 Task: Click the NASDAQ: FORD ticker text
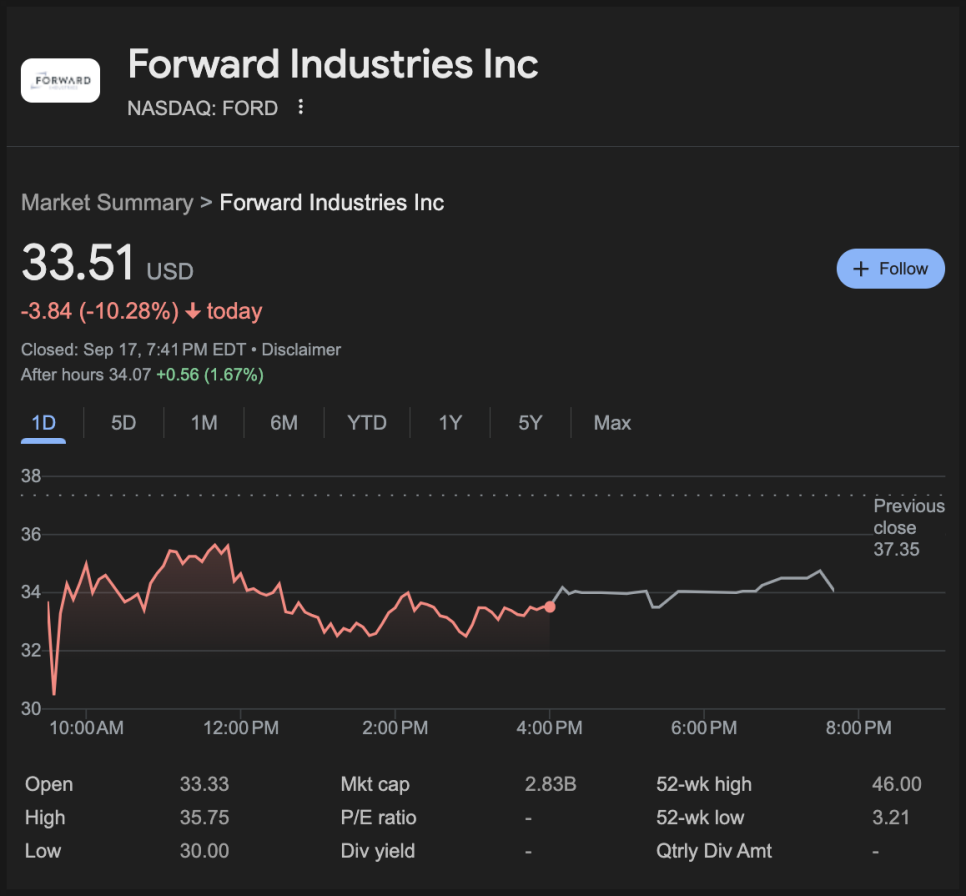(x=203, y=108)
